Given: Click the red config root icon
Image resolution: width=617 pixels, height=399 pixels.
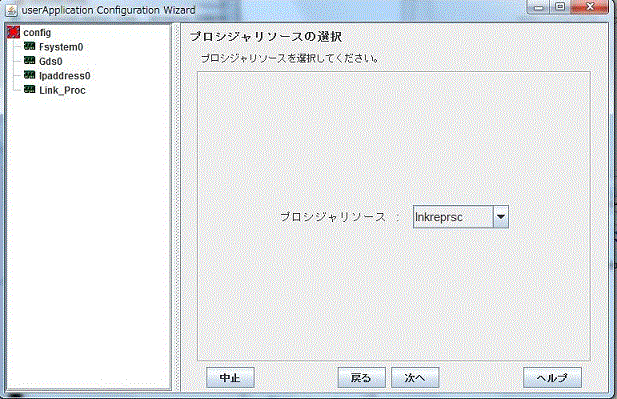Looking at the screenshot, I should point(13,32).
